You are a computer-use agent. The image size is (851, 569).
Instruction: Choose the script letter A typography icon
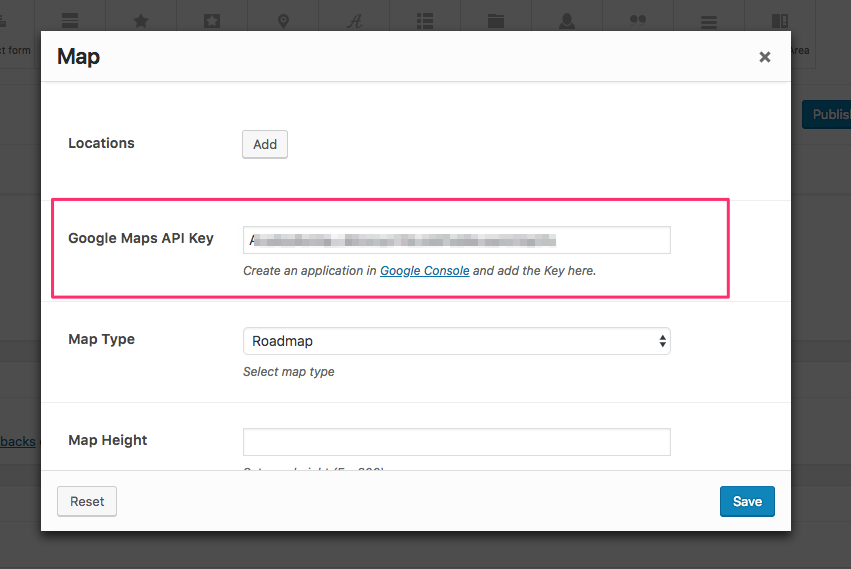coord(354,21)
